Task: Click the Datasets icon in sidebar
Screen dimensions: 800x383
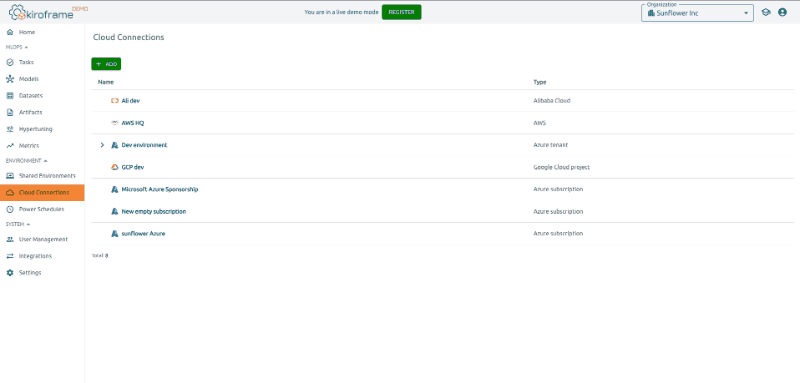Action: pyautogui.click(x=10, y=95)
